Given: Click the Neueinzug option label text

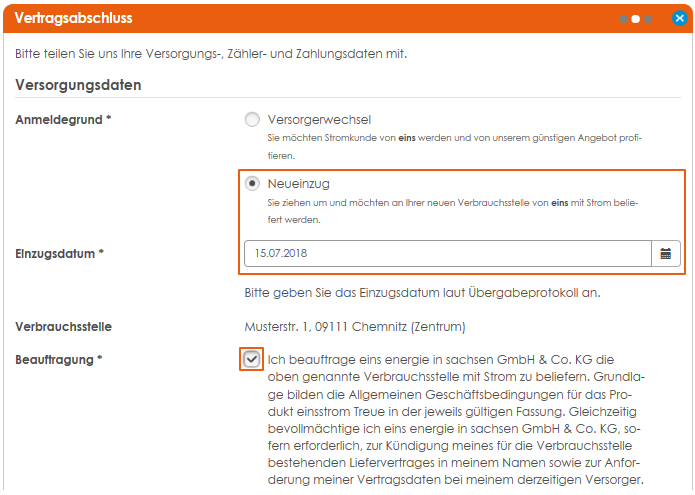Looking at the screenshot, I should pyautogui.click(x=298, y=184).
